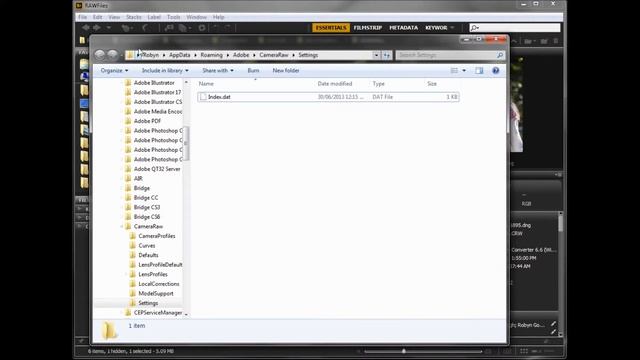
Task: Click Explorer forward navigation button
Action: (112, 55)
